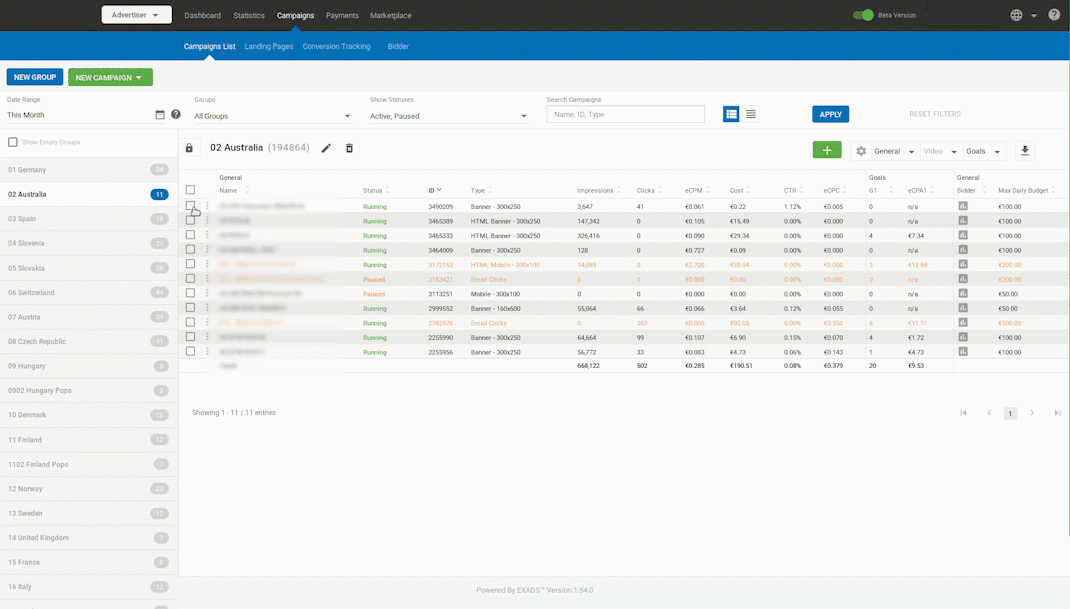Open column settings with the gear icon
This screenshot has height=609, width=1070.
(x=860, y=150)
